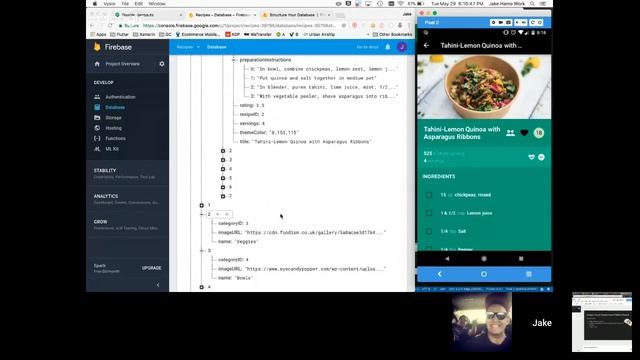Expand the Analytics sidebar group
640x360 pixels.
point(127,199)
